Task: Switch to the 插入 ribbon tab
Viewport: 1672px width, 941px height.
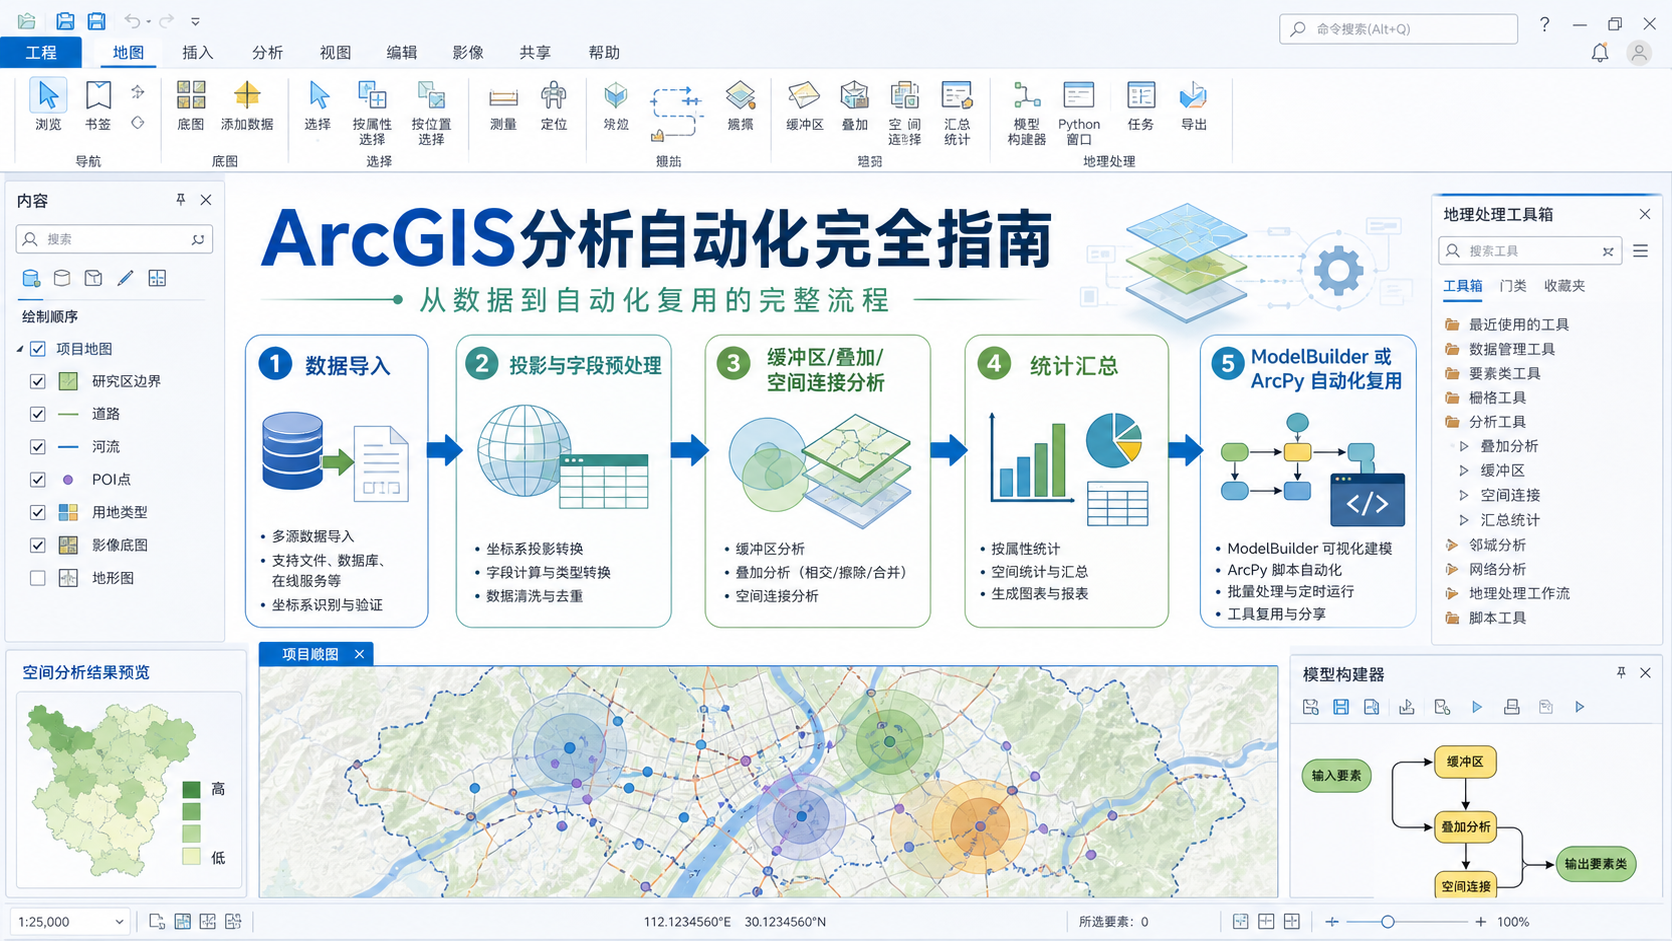Action: click(x=198, y=52)
